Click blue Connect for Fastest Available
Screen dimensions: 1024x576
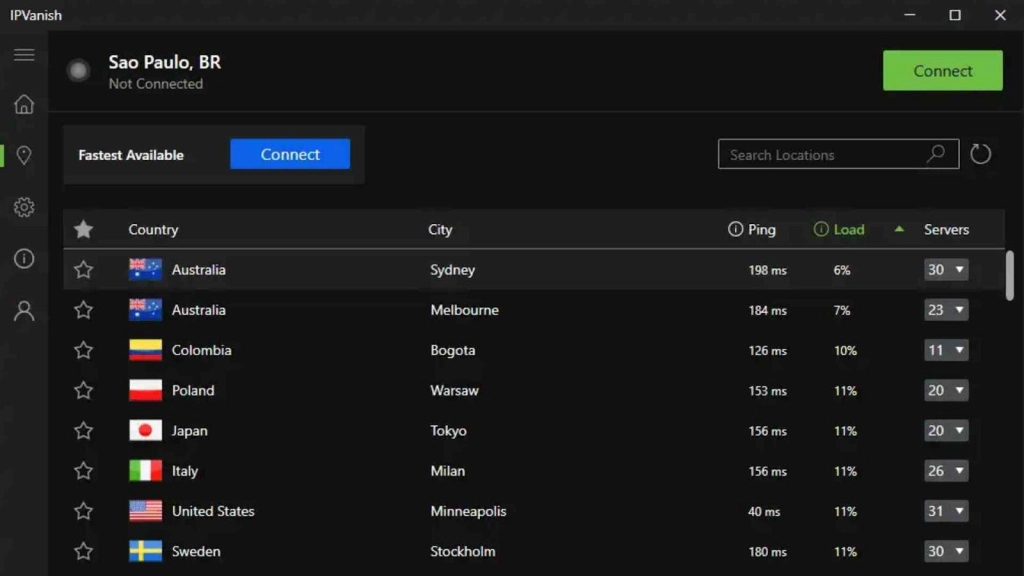(290, 154)
